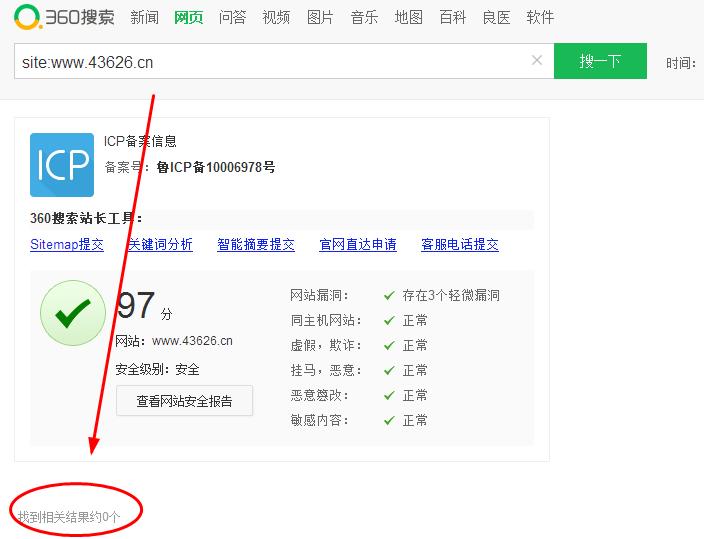Click the 网站: www.43626.cn text
704x539 pixels.
coord(174,341)
